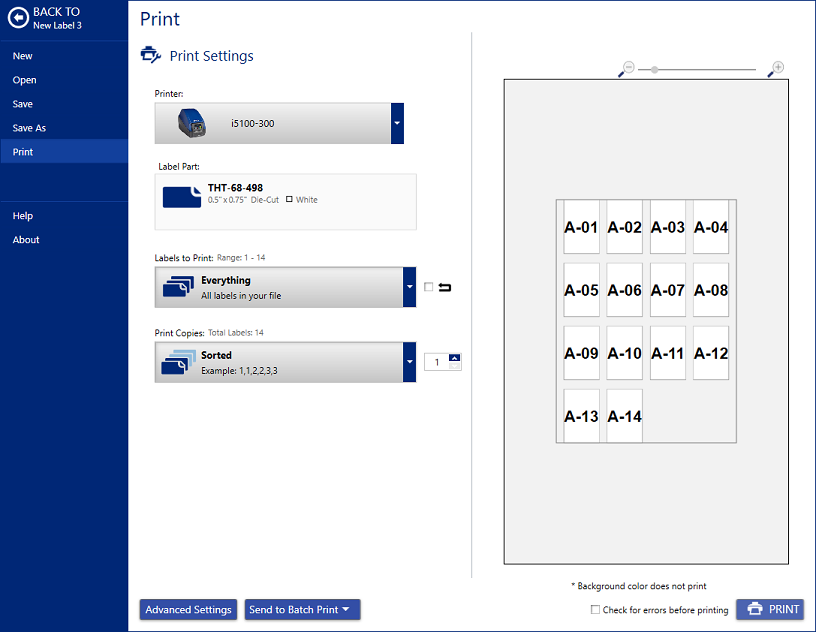
Task: Click the zoom in magnifier icon
Action: [x=776, y=69]
